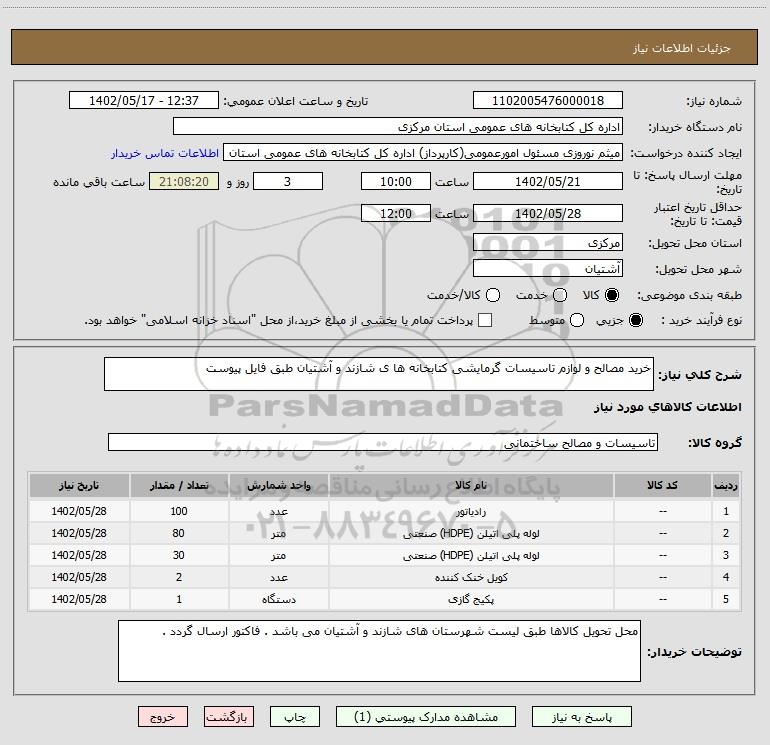Toggle the اسناد خزانه اسلامی payment checkbox
Screen dimensions: 770x745
[x=485, y=320]
